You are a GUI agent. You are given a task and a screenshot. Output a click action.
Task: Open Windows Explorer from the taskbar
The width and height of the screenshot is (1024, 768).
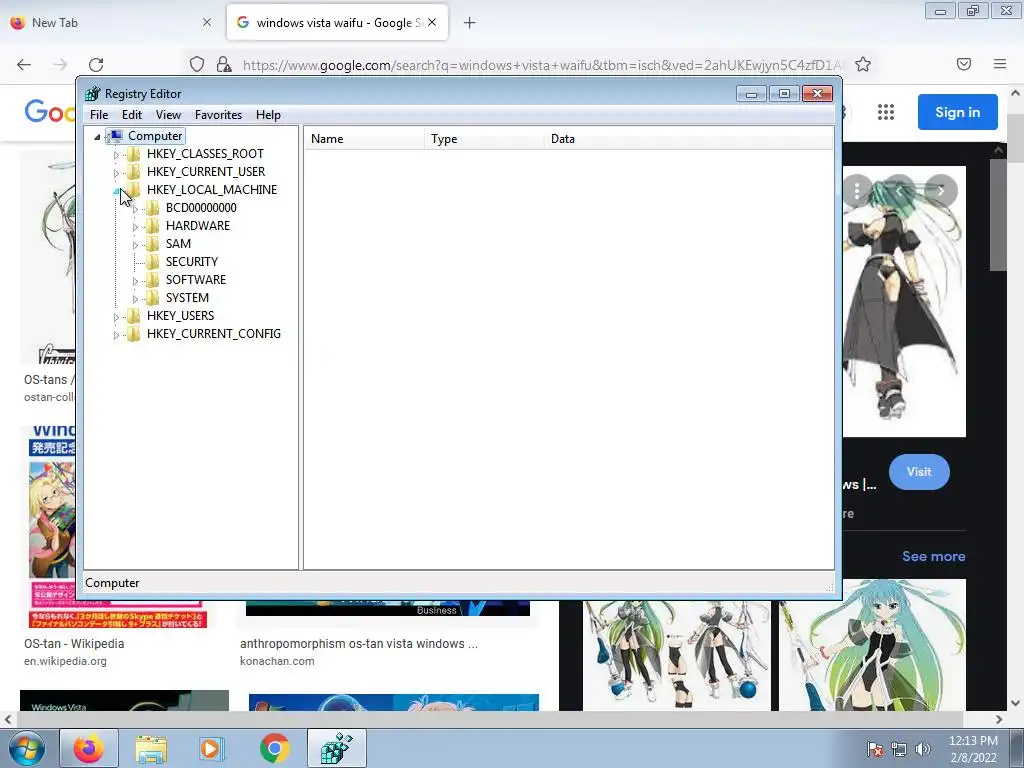tap(151, 748)
